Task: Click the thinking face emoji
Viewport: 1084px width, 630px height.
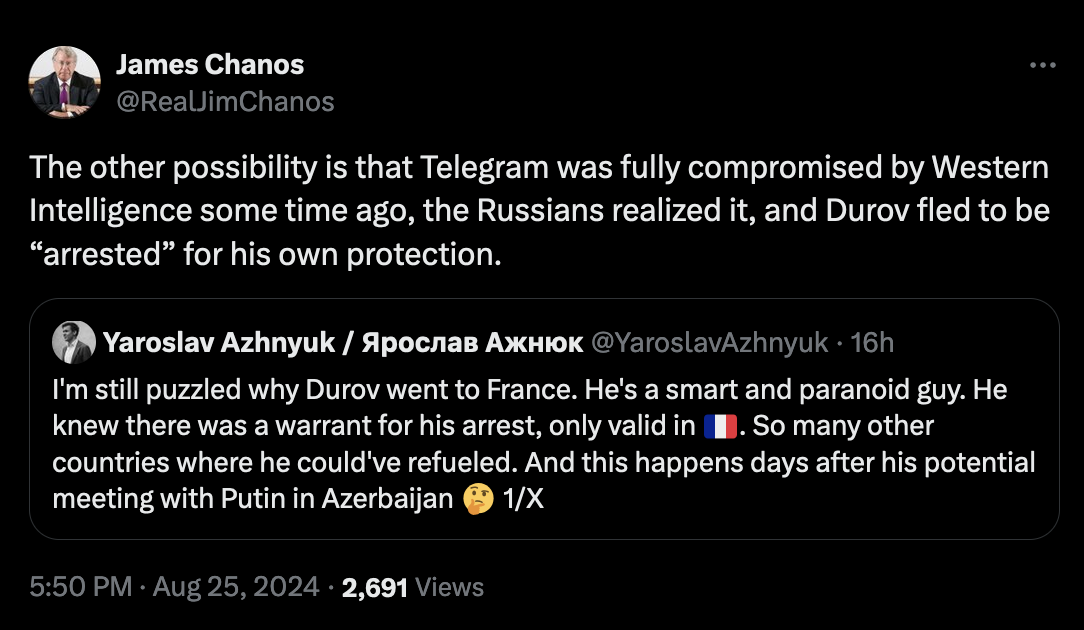Action: 478,499
